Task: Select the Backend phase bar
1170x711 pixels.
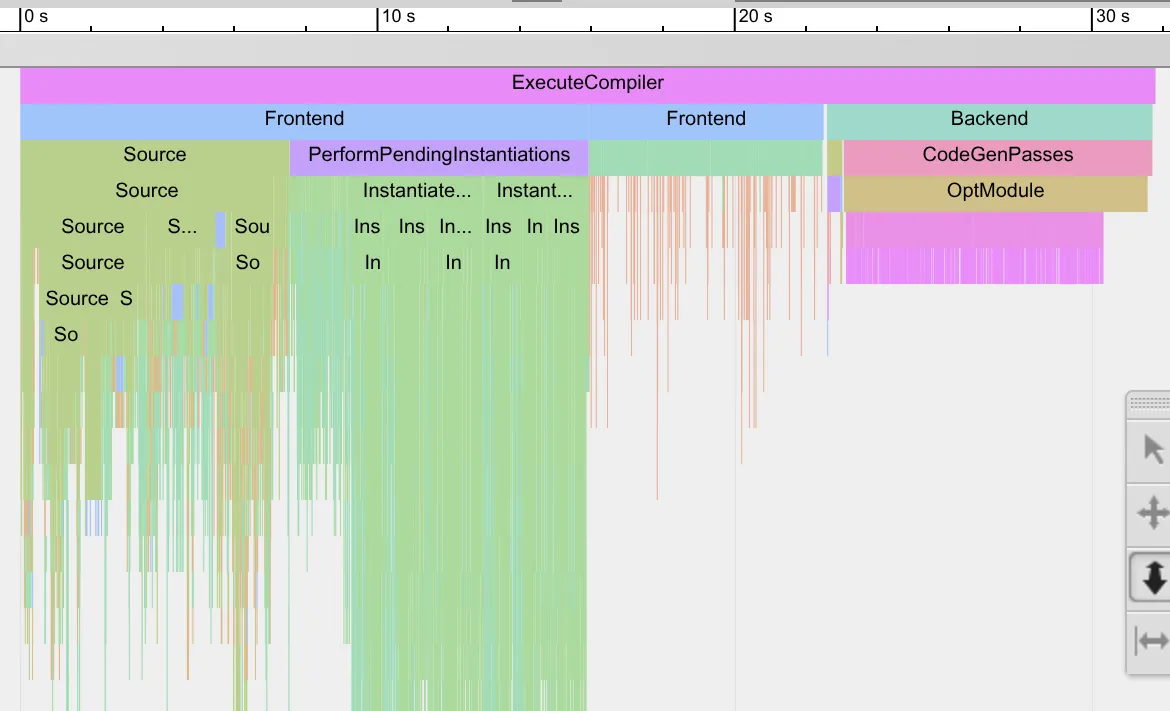Action: [x=989, y=118]
